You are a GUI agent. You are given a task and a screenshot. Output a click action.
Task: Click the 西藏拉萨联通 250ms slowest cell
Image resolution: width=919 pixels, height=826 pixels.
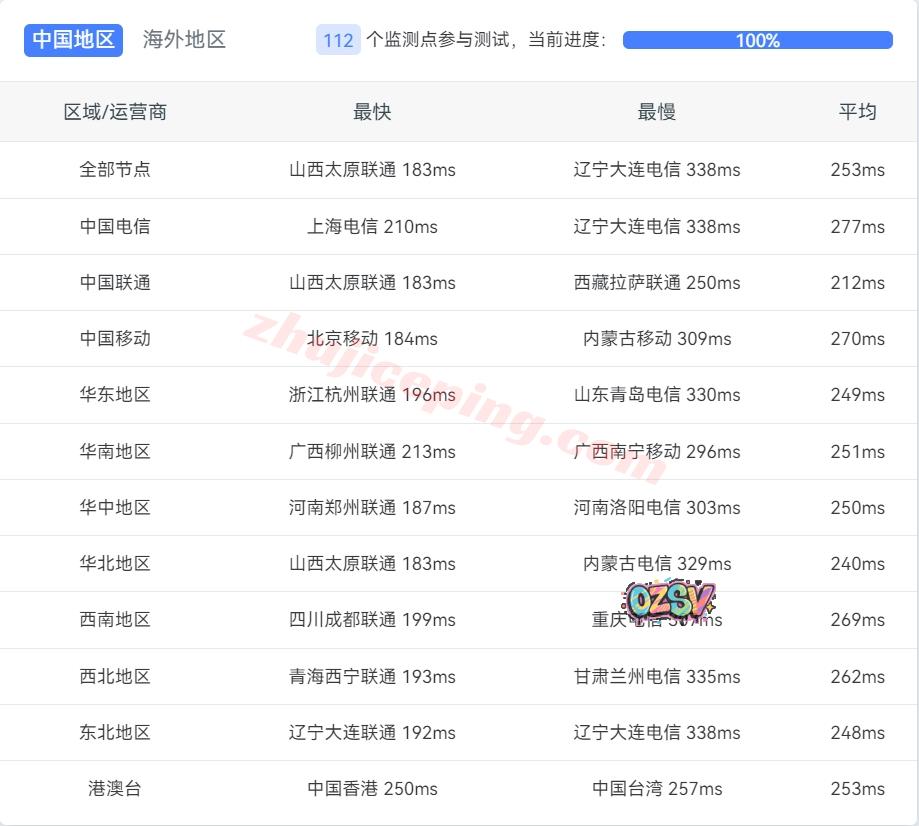pyautogui.click(x=657, y=283)
